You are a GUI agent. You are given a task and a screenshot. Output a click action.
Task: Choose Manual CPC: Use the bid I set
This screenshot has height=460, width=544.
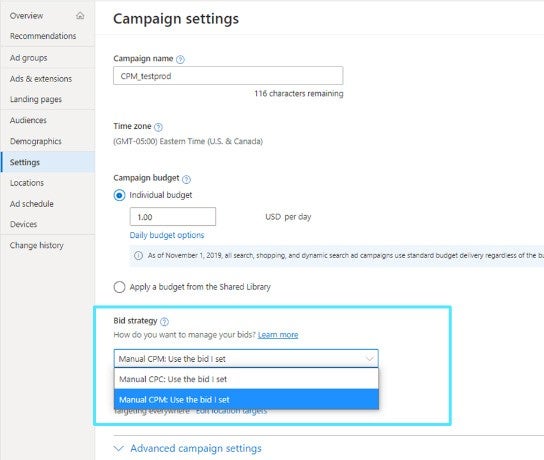tap(246, 379)
